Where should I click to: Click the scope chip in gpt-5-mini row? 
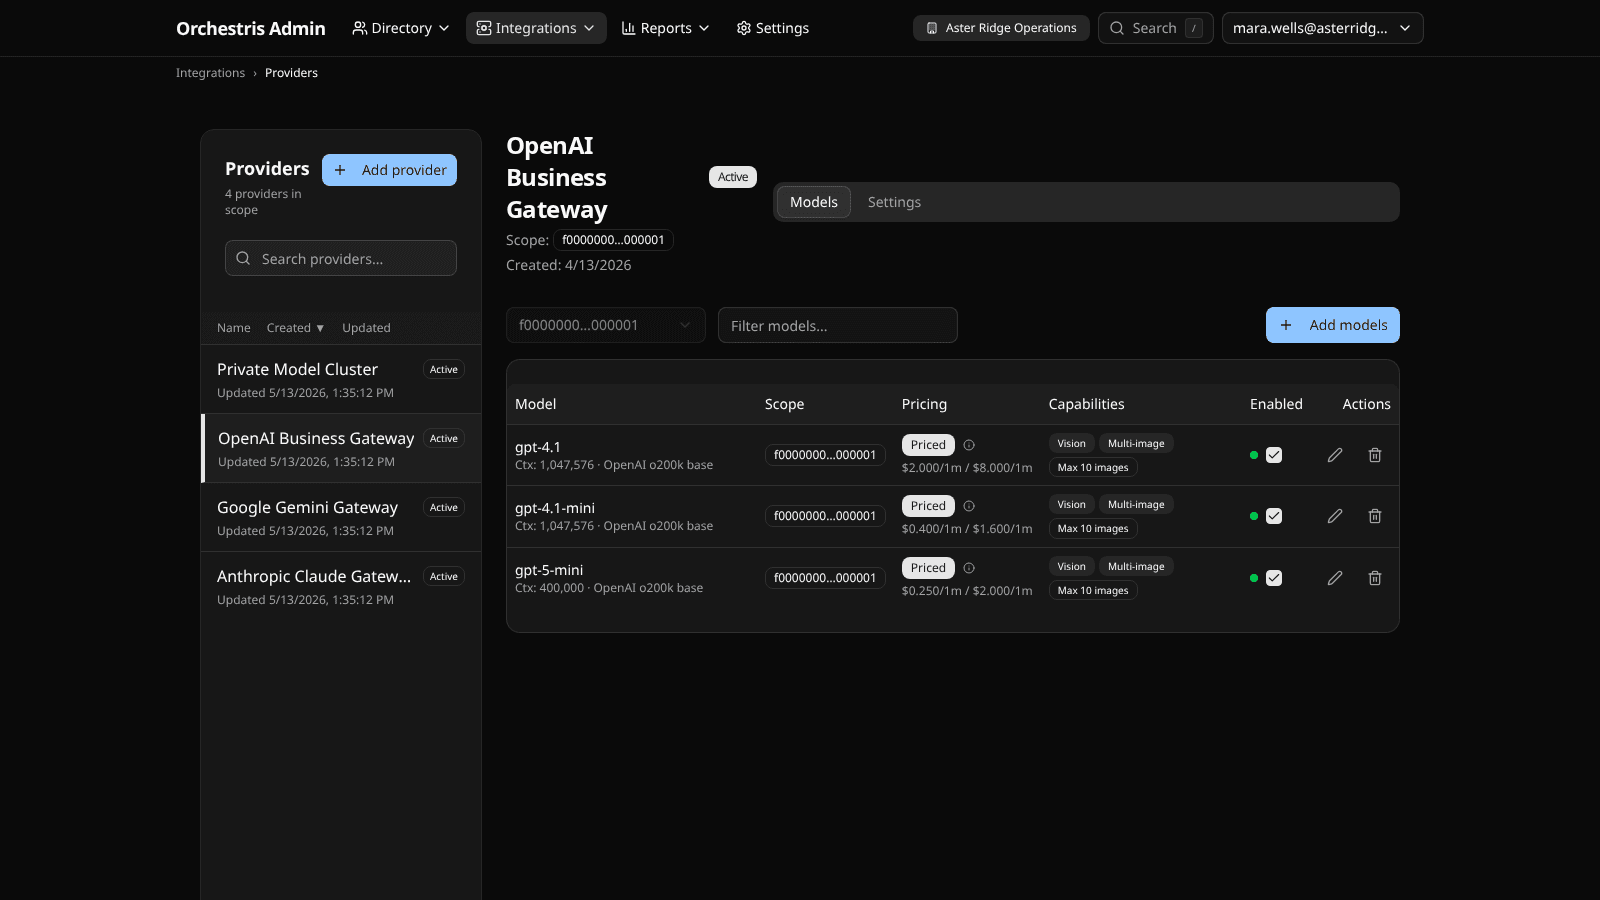825,578
